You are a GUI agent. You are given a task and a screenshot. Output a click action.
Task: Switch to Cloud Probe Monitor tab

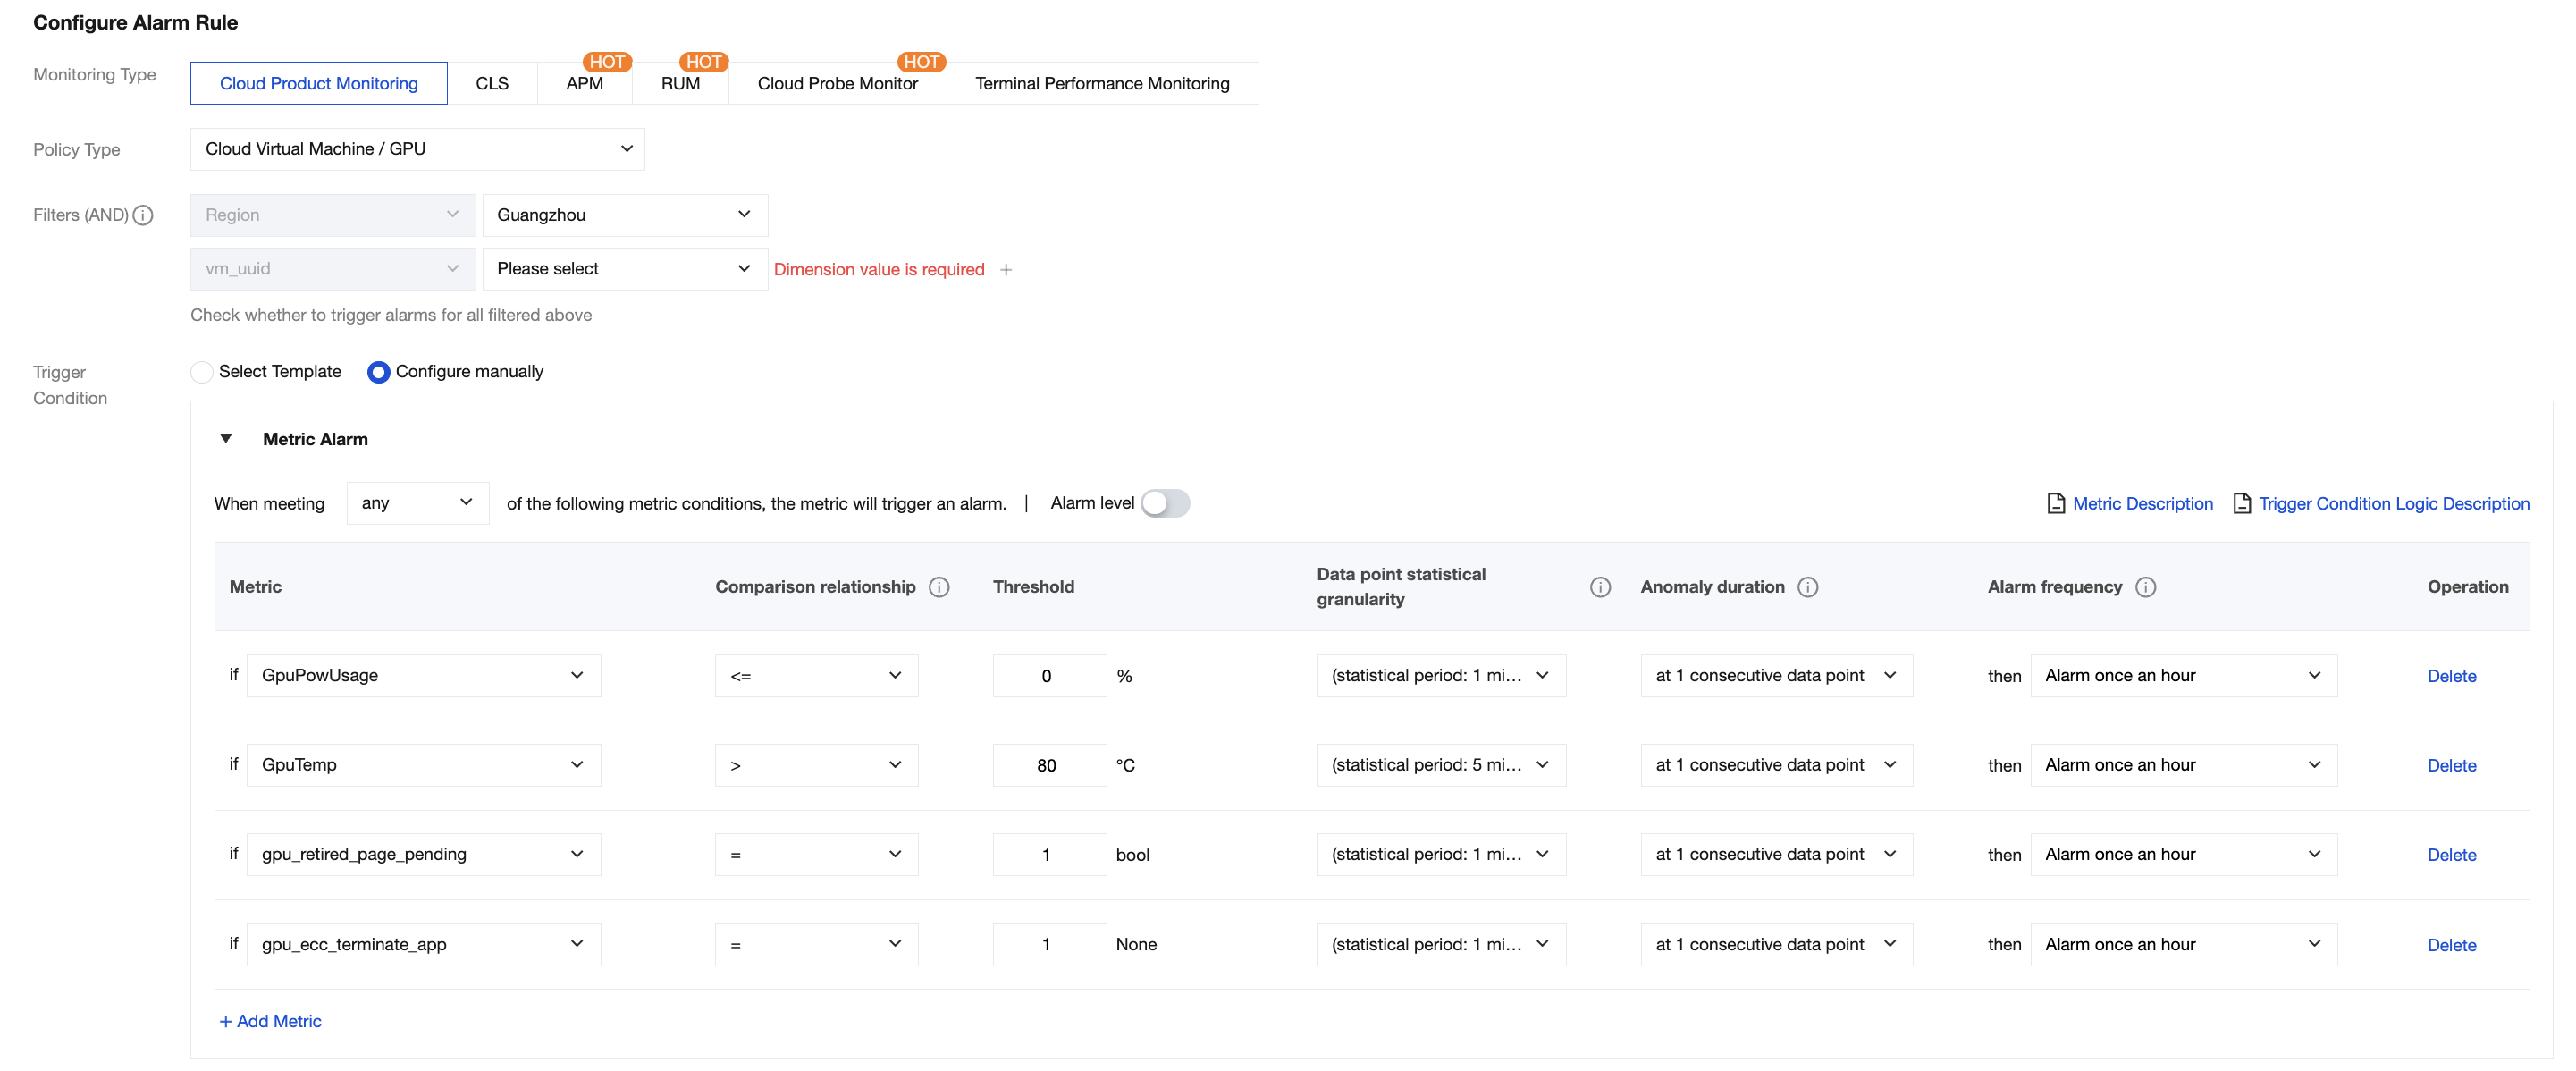coord(837,83)
